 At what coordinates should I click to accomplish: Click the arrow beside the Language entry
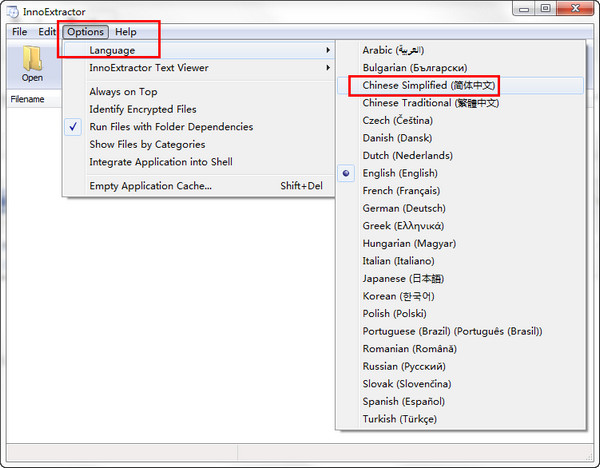click(x=328, y=50)
